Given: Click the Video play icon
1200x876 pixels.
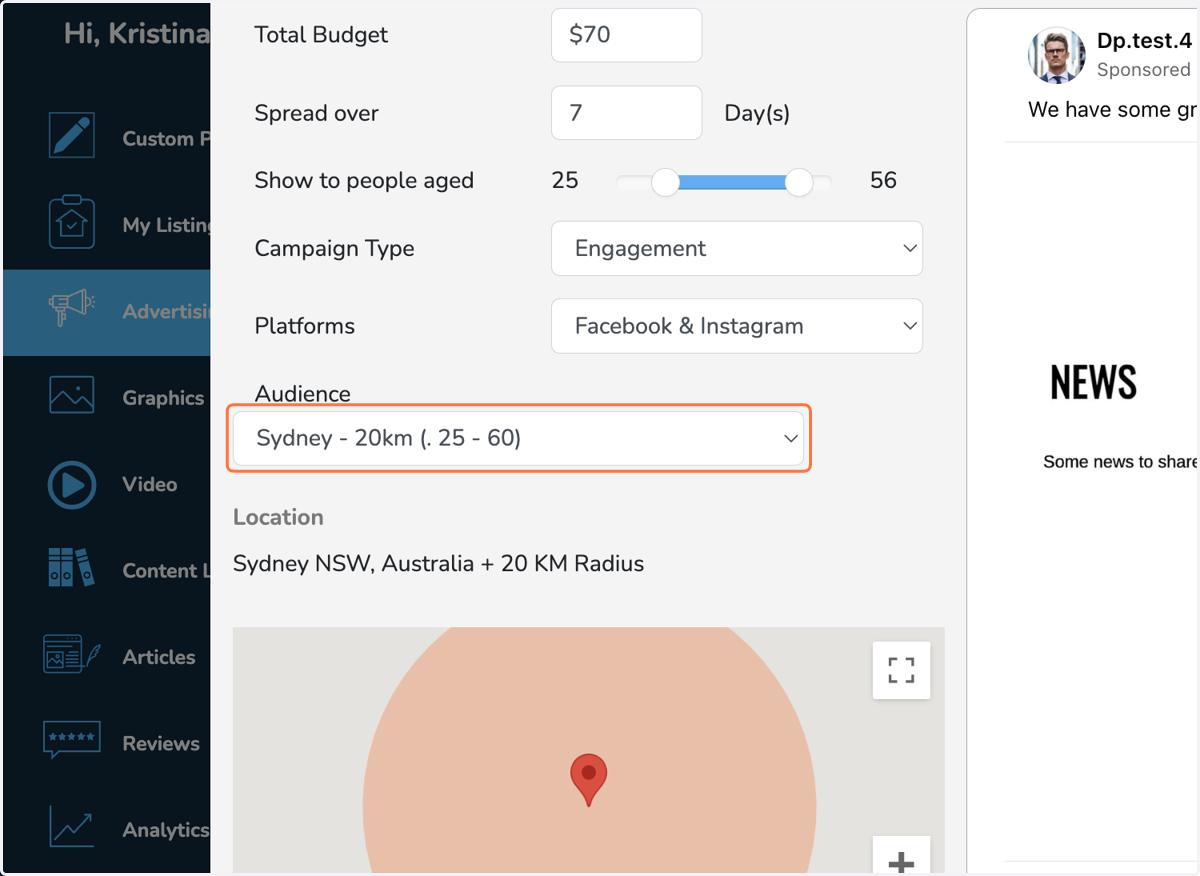Looking at the screenshot, I should [72, 485].
